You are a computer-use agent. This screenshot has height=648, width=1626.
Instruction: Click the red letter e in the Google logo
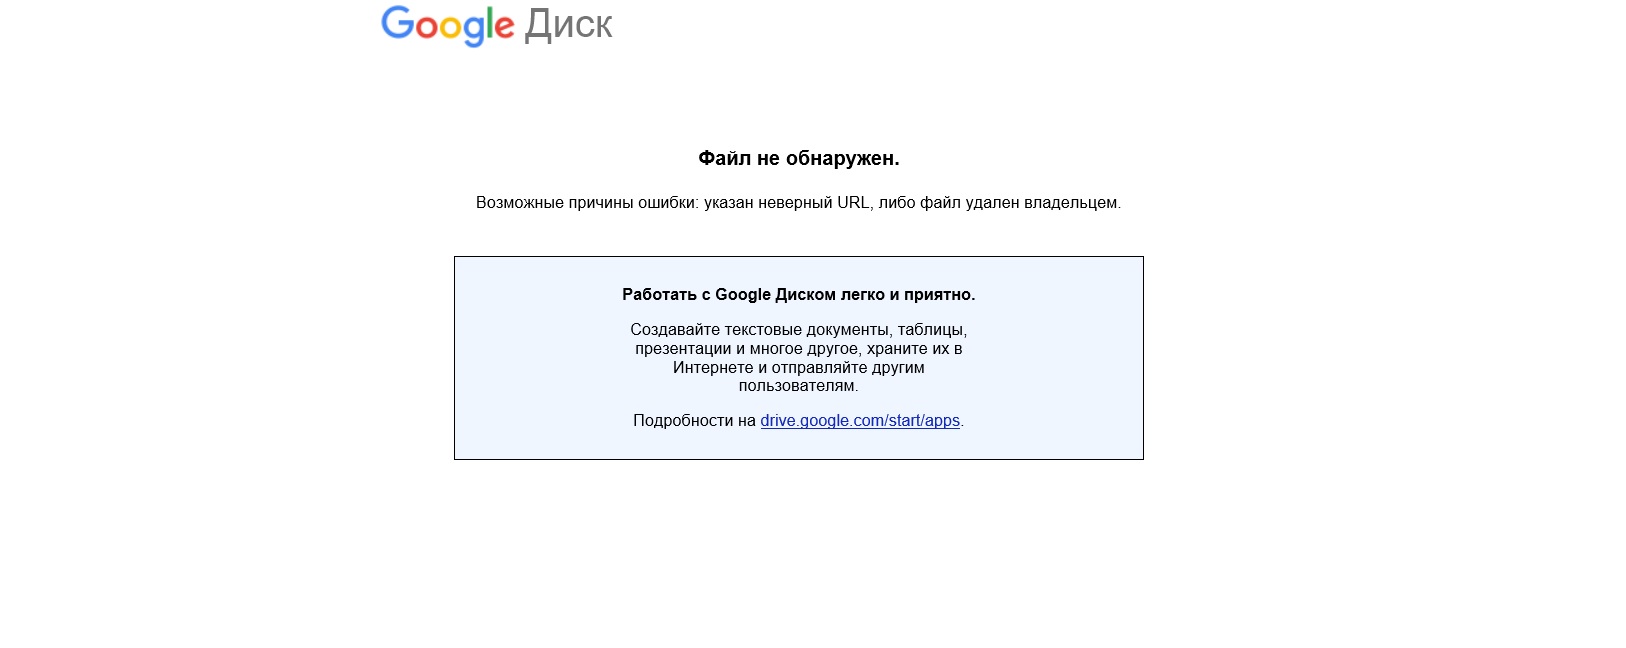click(505, 27)
